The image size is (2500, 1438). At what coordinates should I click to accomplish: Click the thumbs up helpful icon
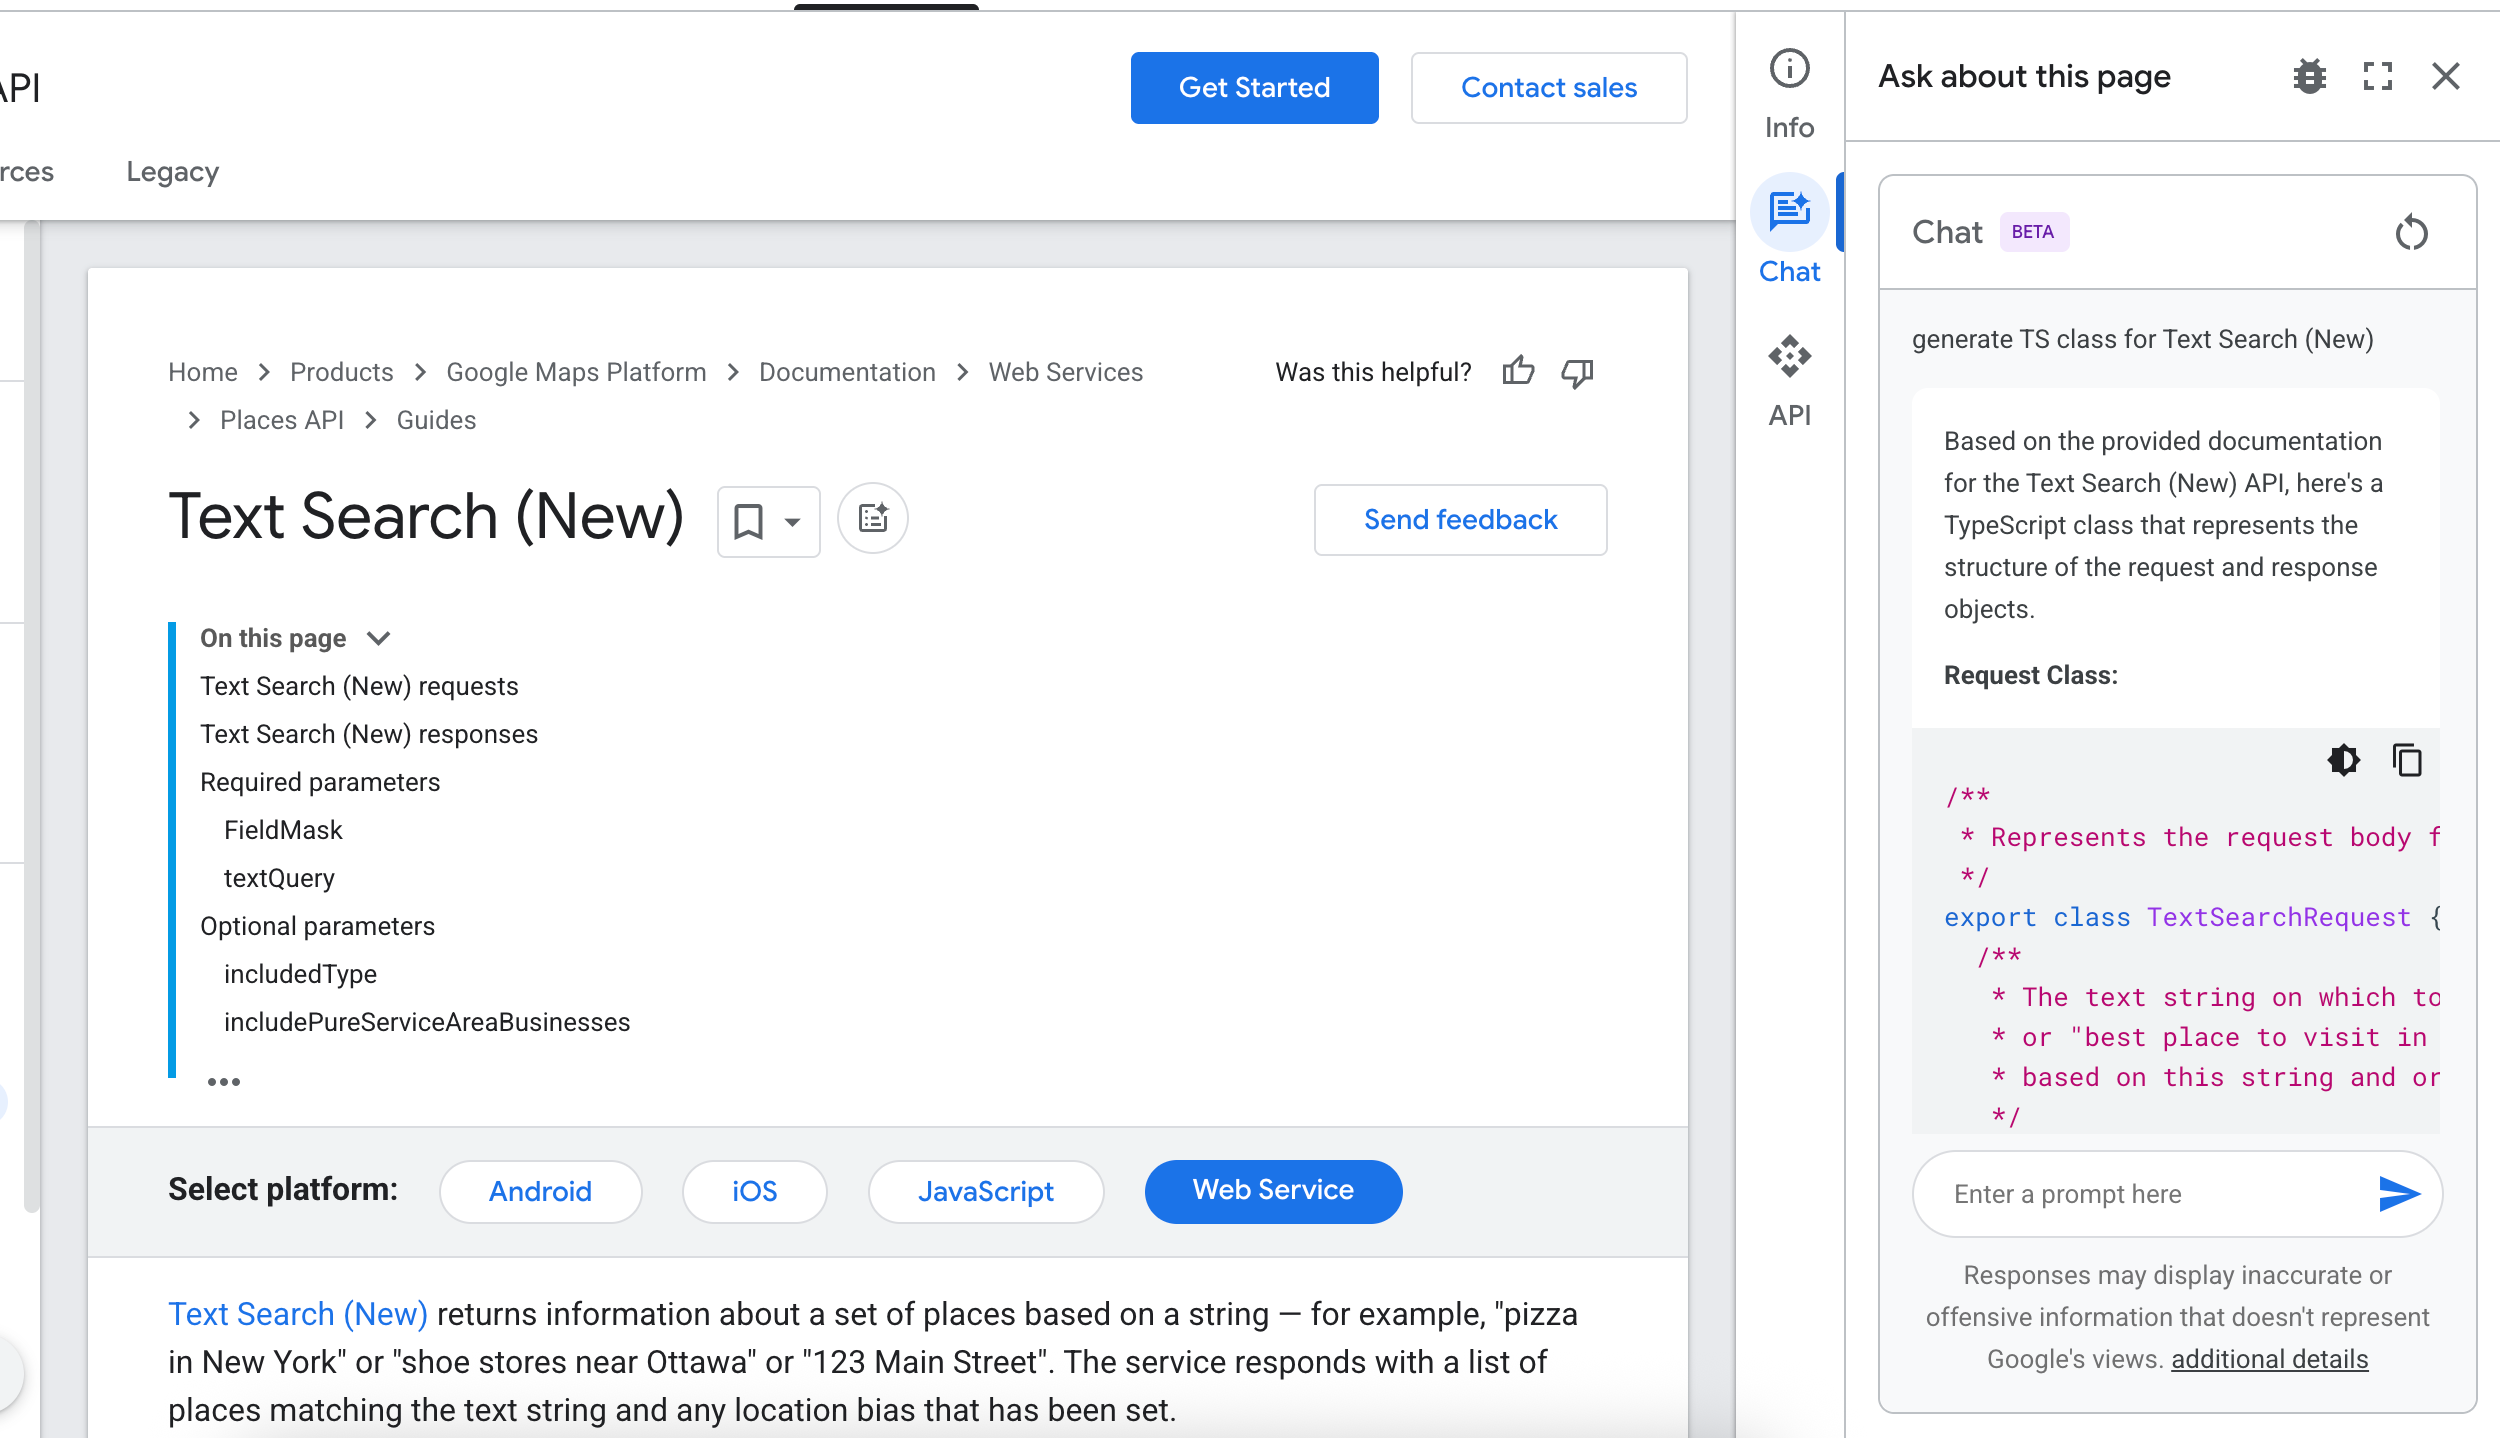tap(1518, 372)
